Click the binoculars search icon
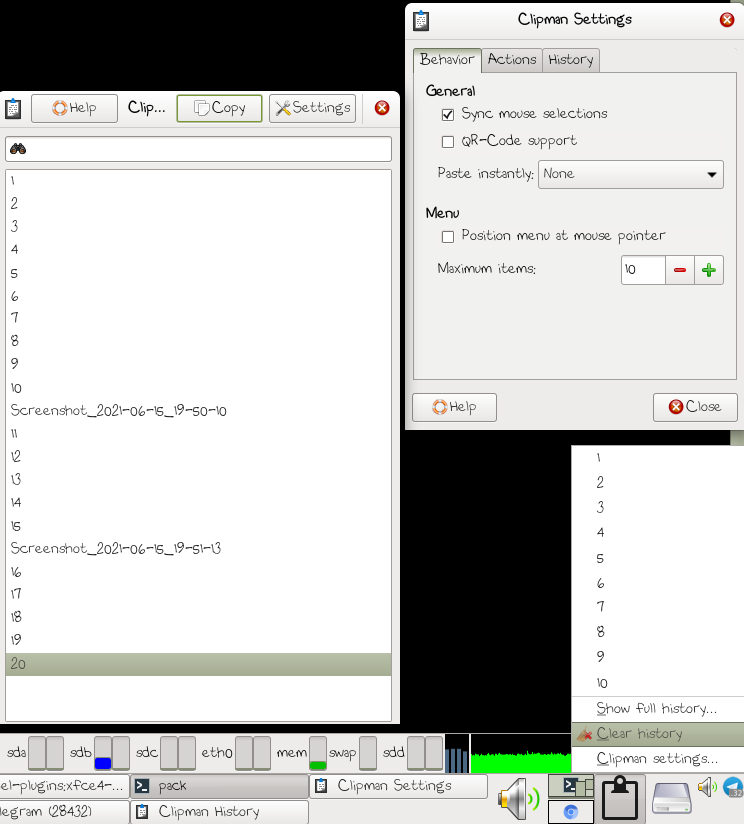The image size is (744, 824). tap(18, 149)
